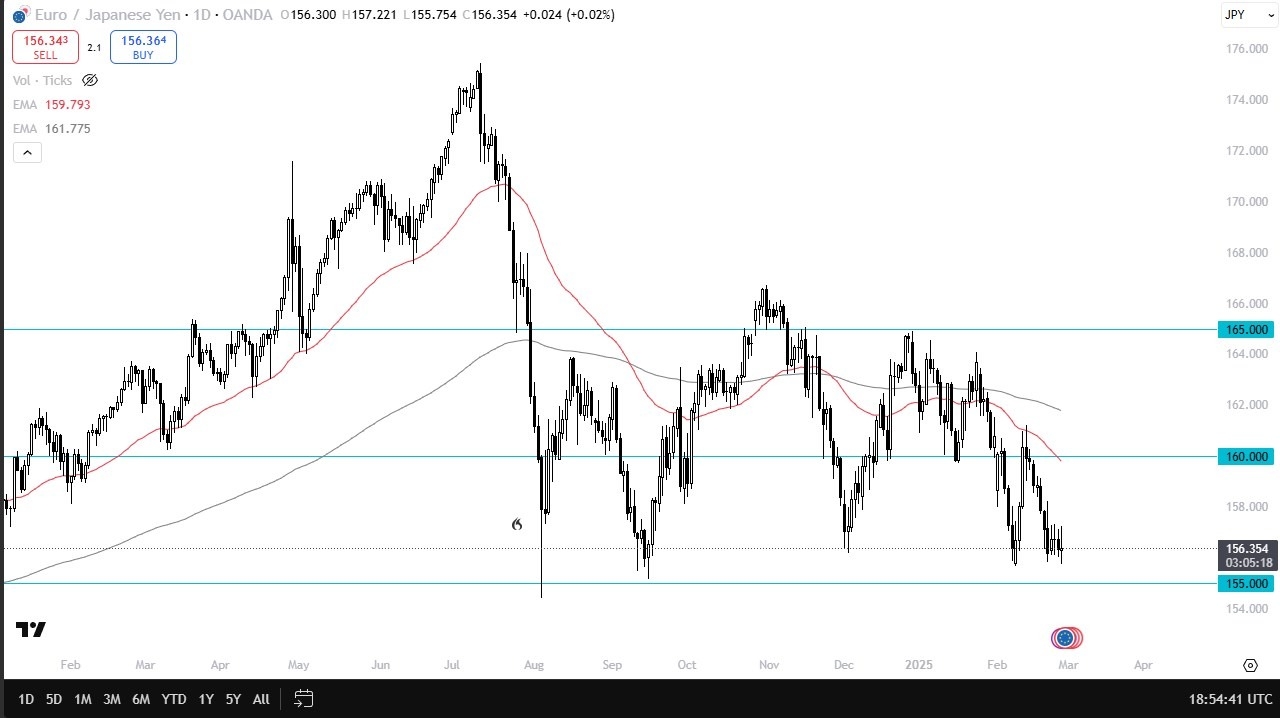Click the 2025 label on the time axis
Screen dimensions: 1280x718
pos(917,665)
